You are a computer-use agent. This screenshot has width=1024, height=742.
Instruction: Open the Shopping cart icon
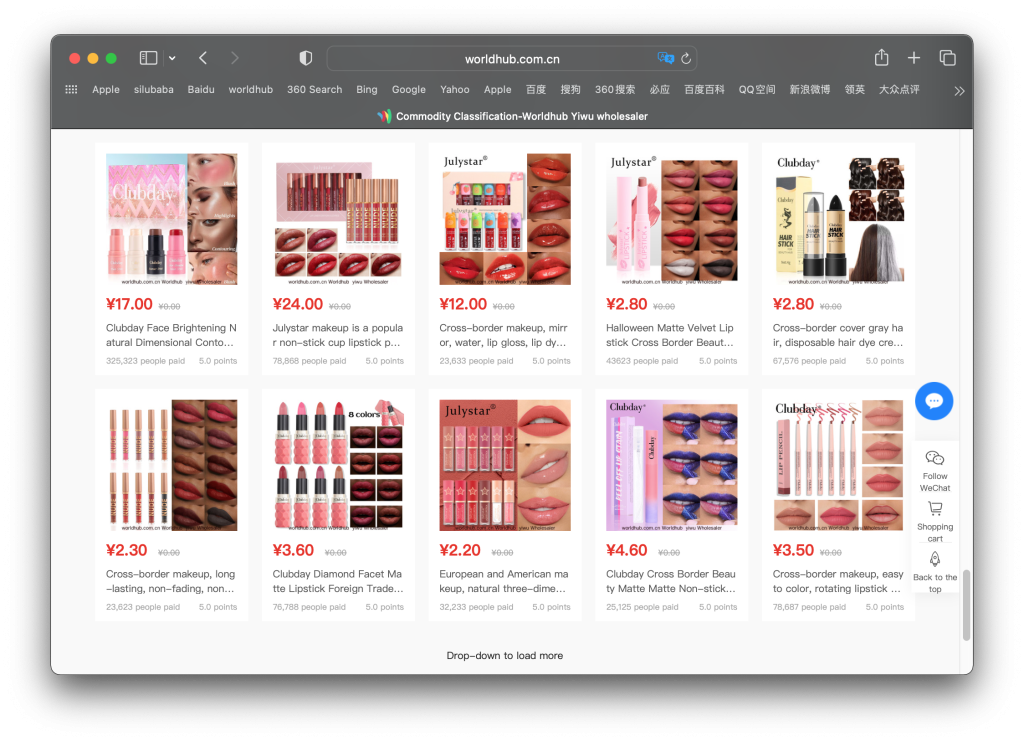coord(935,509)
